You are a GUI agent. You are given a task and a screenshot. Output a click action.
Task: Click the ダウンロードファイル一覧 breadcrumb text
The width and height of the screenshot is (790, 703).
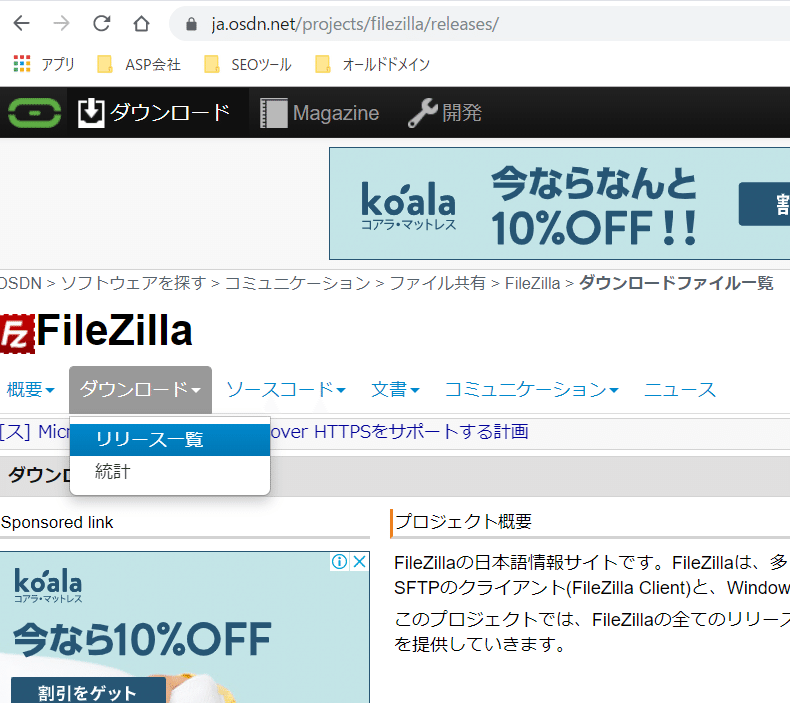pyautogui.click(x=676, y=283)
